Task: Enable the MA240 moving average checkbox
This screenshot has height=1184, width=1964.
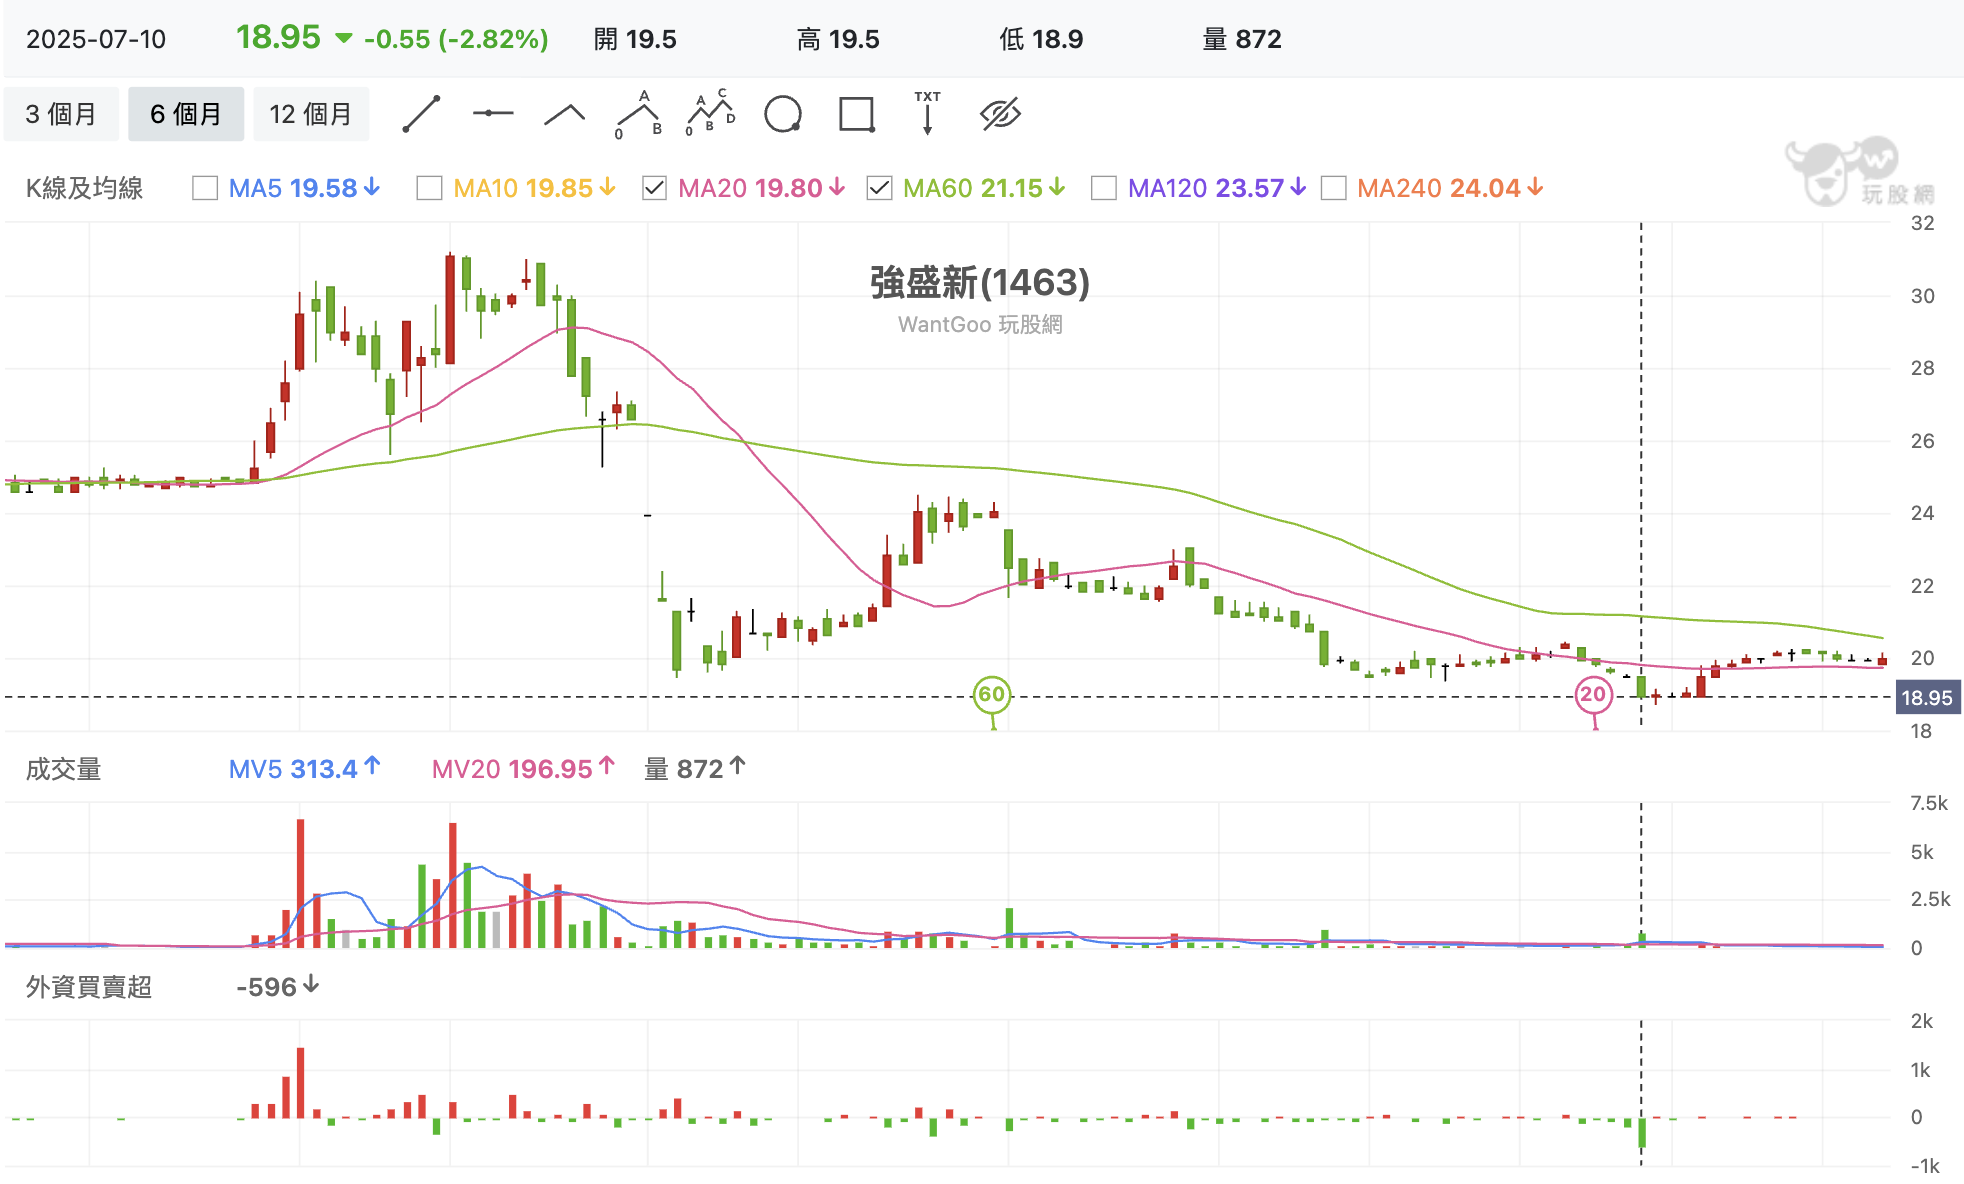Action: 1334,187
